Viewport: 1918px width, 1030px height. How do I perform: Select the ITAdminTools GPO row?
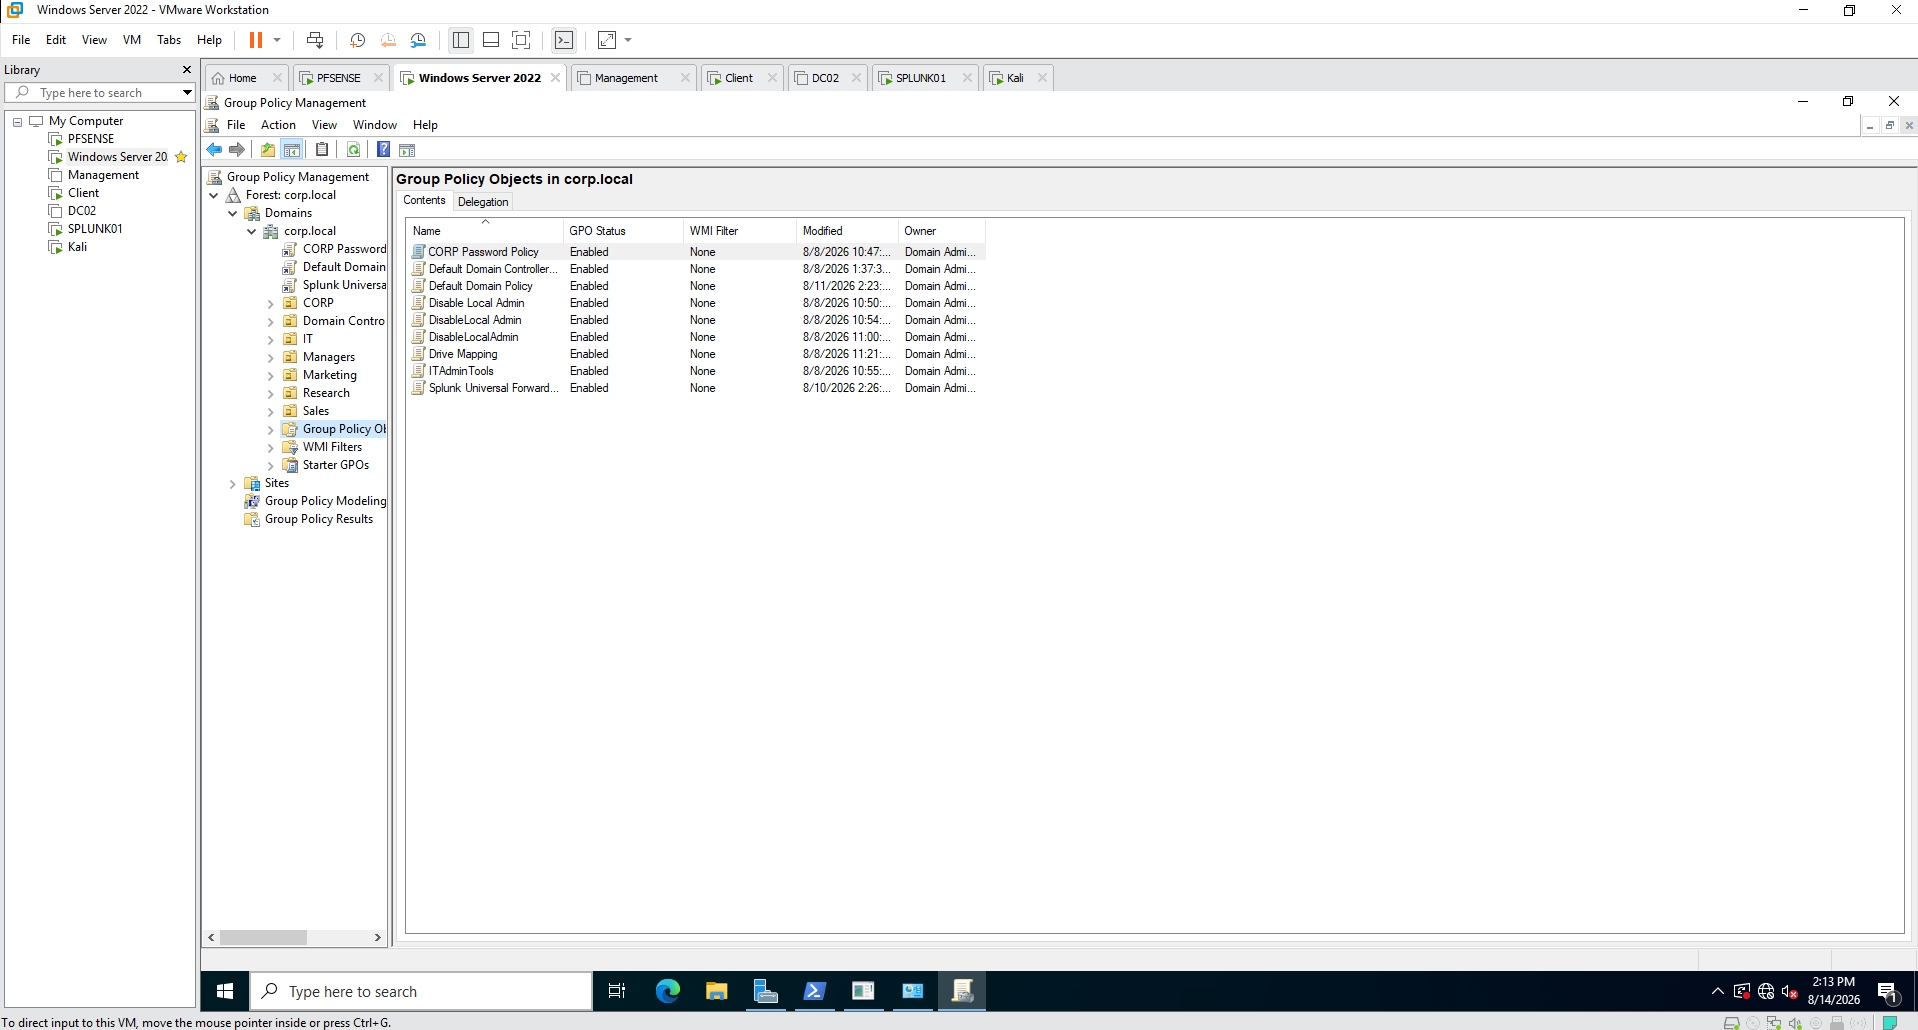tap(697, 371)
